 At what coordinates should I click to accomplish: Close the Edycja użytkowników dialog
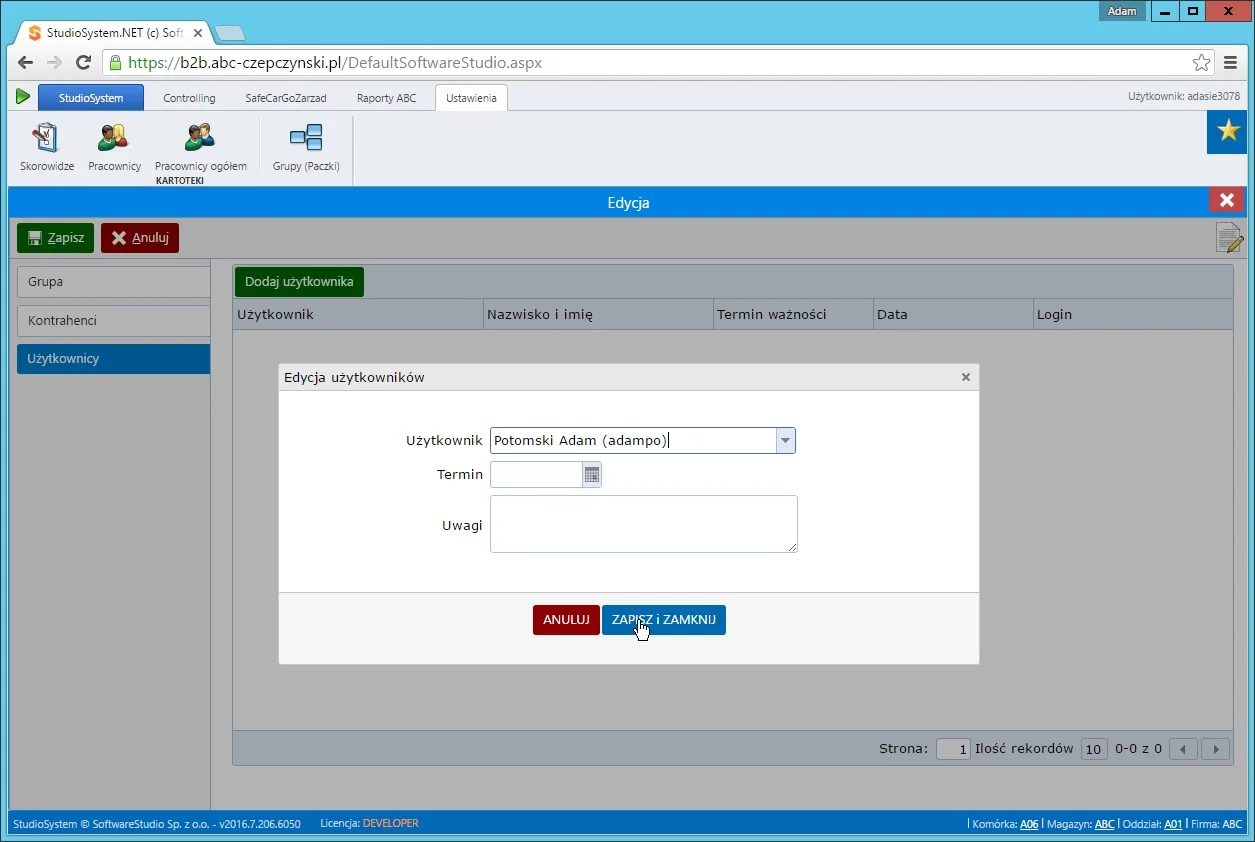tap(966, 377)
